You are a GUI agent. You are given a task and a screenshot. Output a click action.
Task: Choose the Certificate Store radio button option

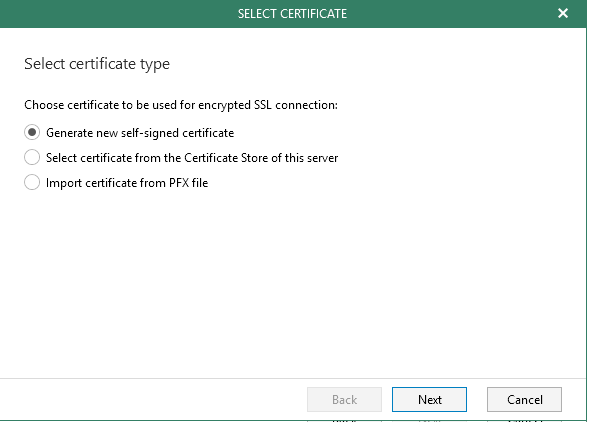pyautogui.click(x=32, y=157)
